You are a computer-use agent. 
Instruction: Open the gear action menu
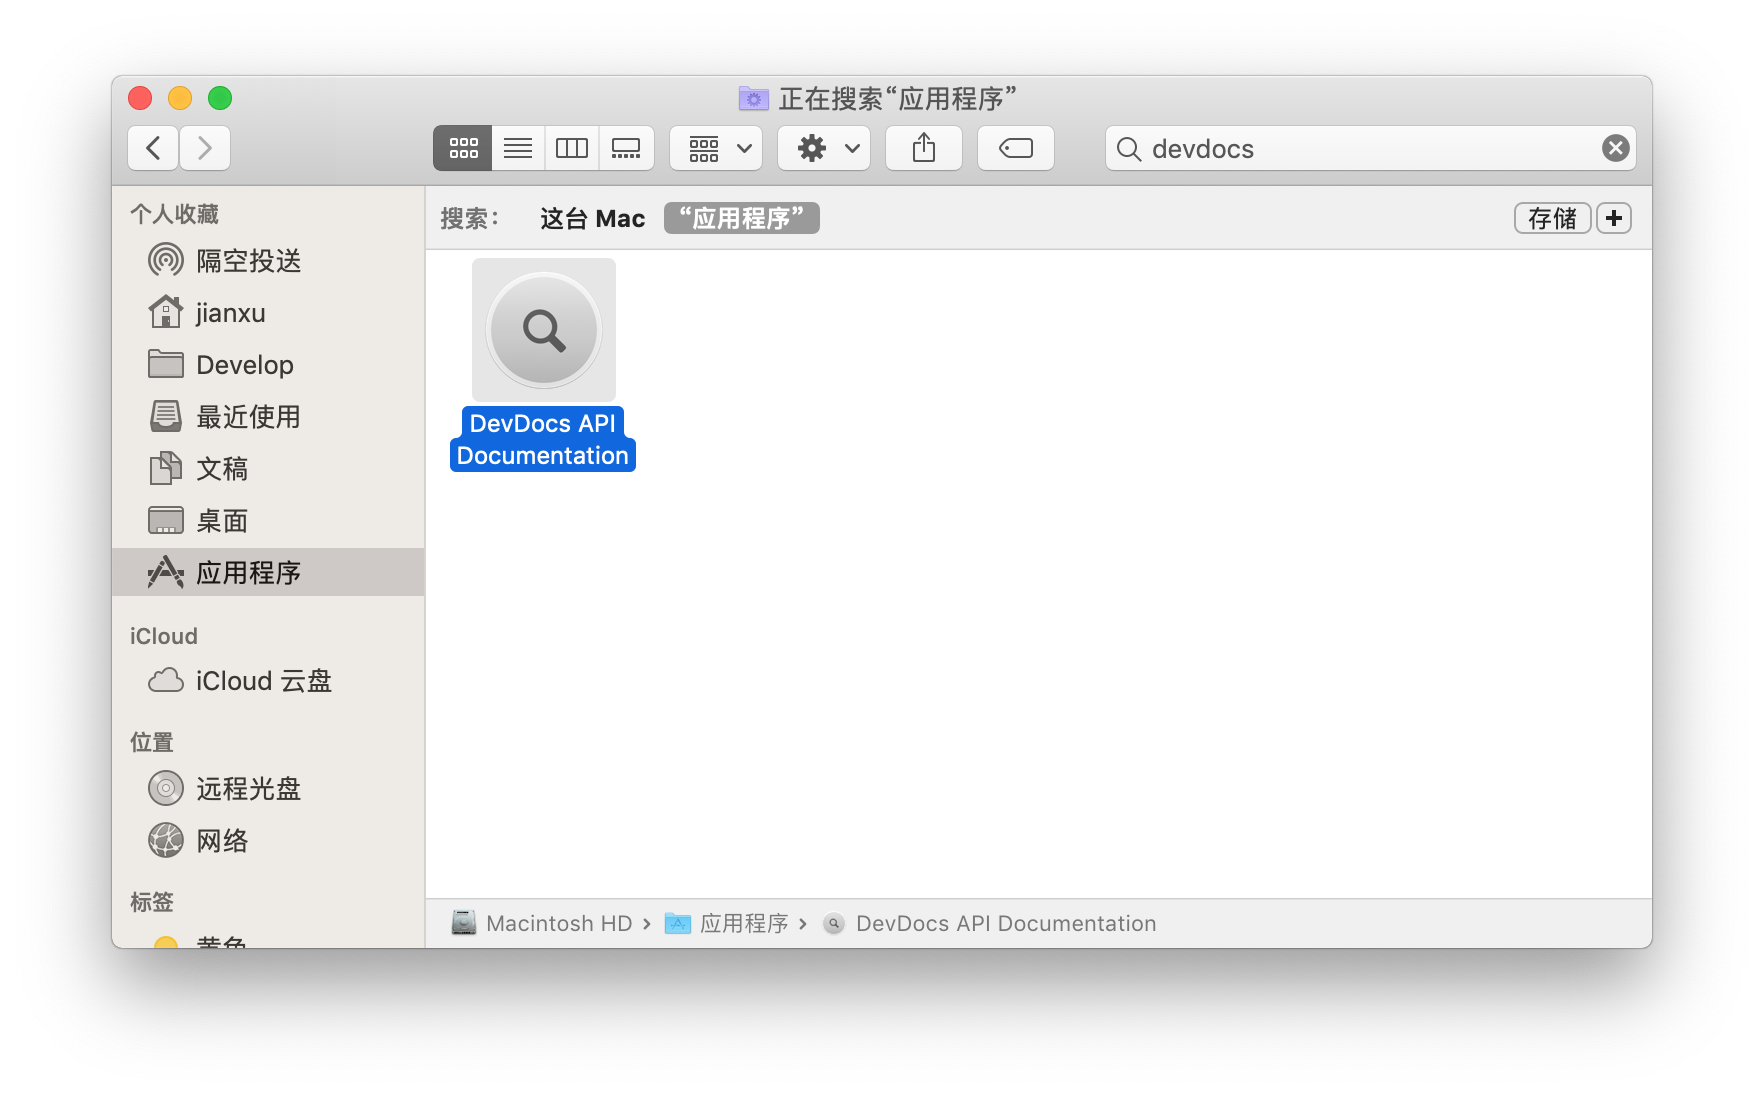(824, 148)
